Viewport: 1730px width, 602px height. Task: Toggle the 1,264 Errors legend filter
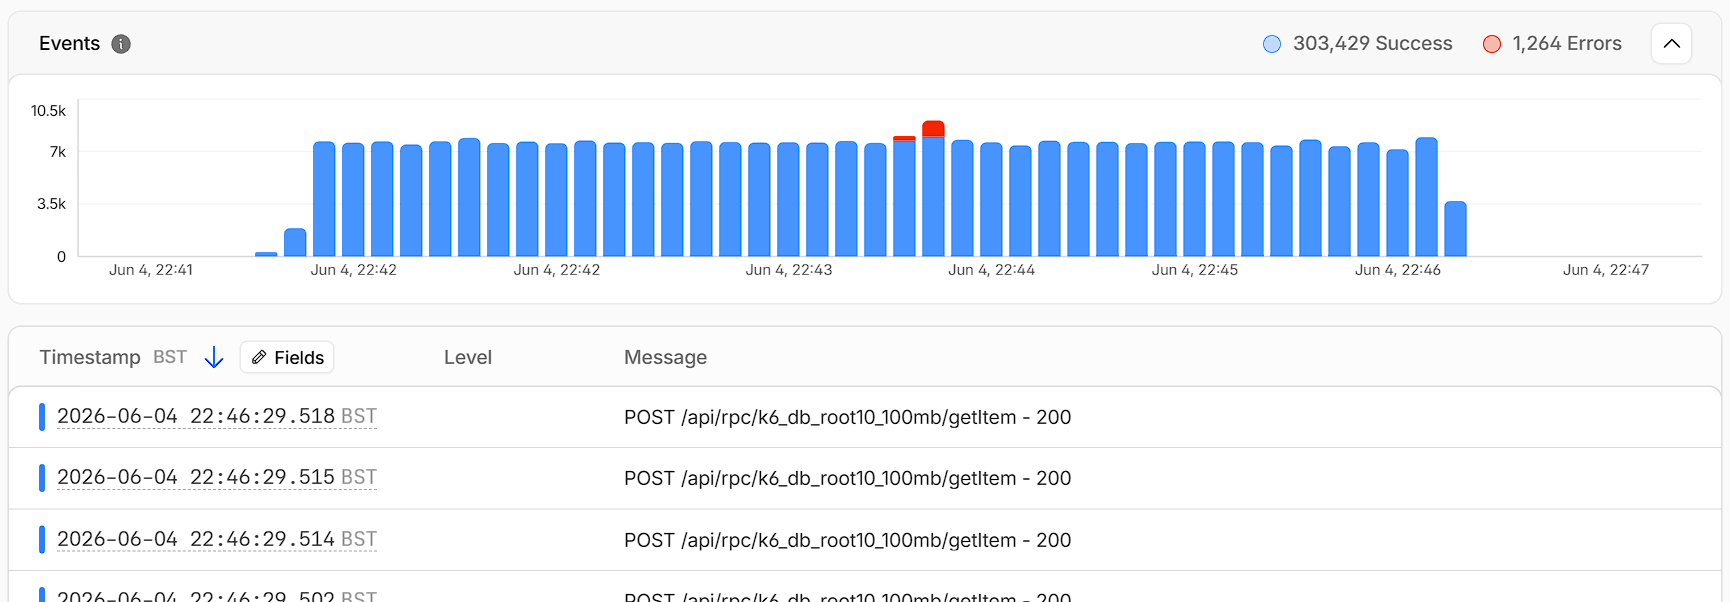click(1552, 44)
